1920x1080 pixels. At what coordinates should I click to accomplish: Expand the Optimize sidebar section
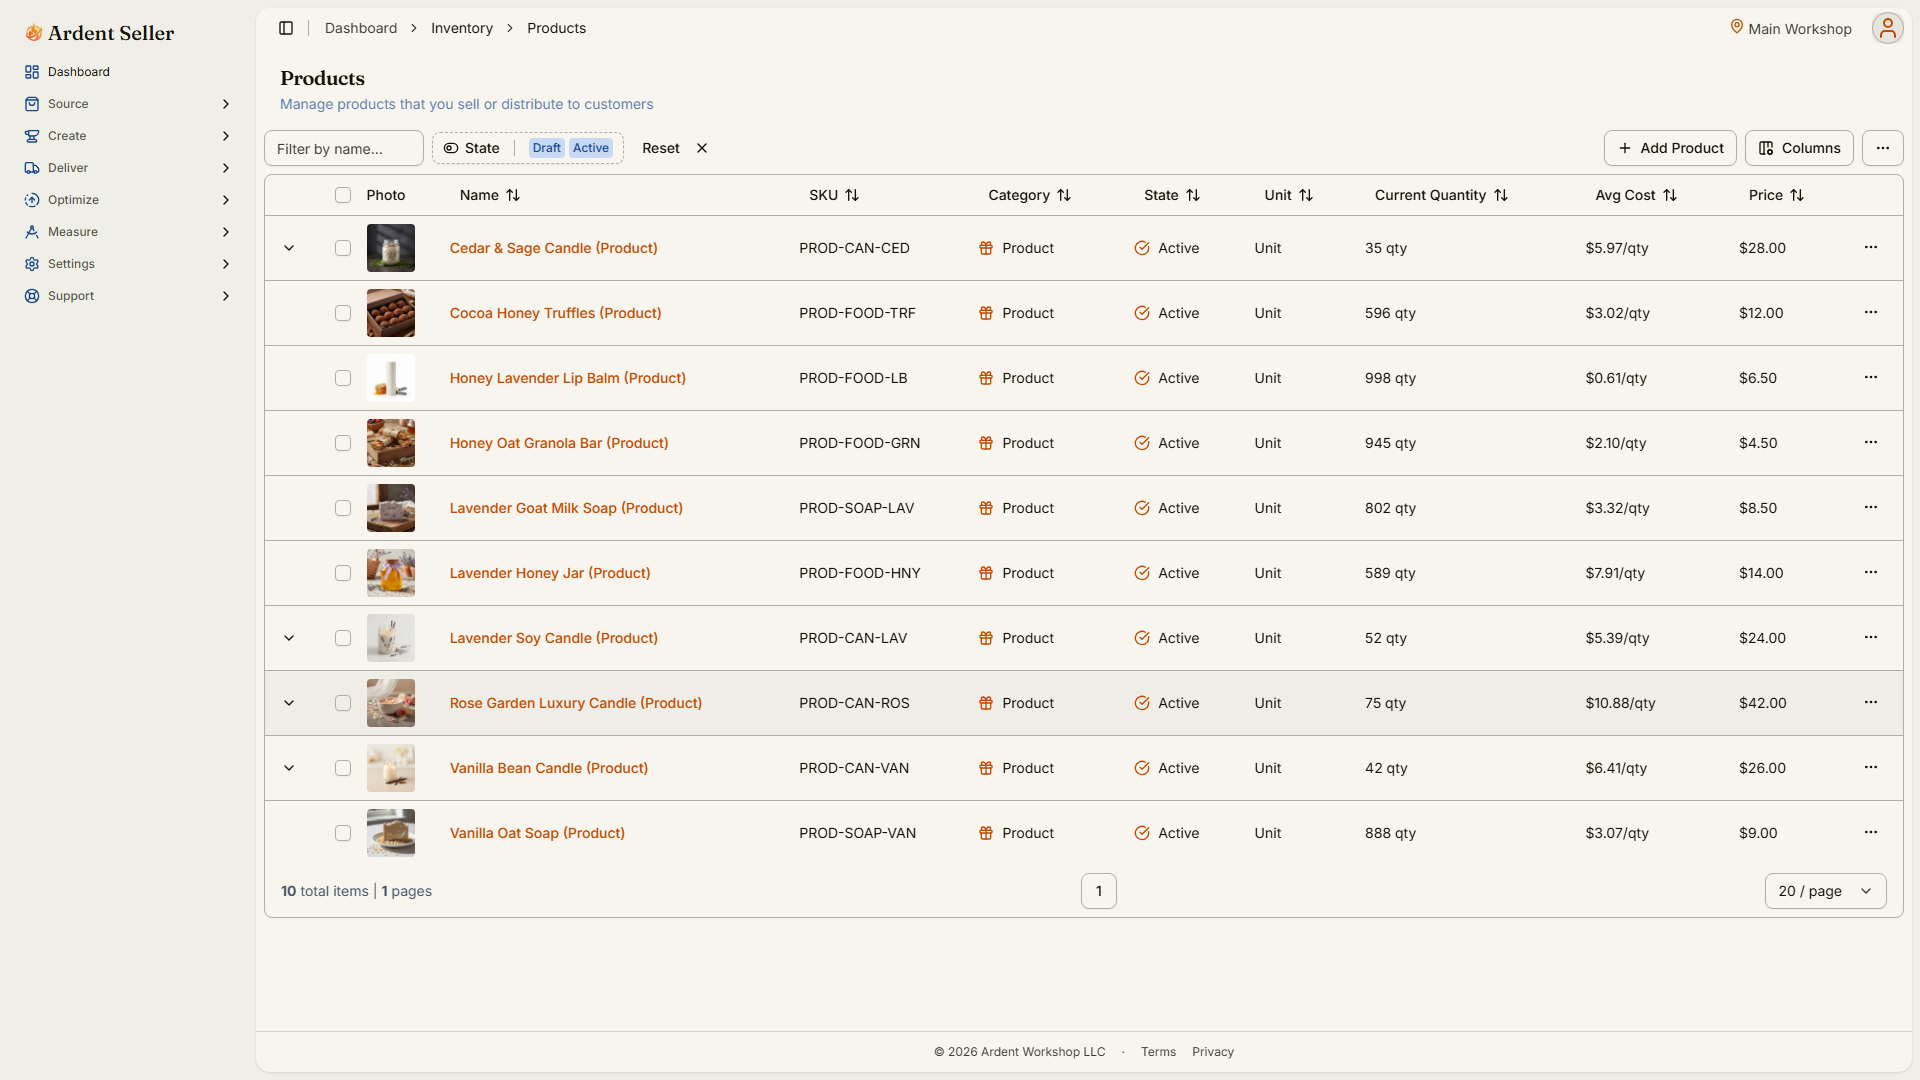pyautogui.click(x=128, y=200)
